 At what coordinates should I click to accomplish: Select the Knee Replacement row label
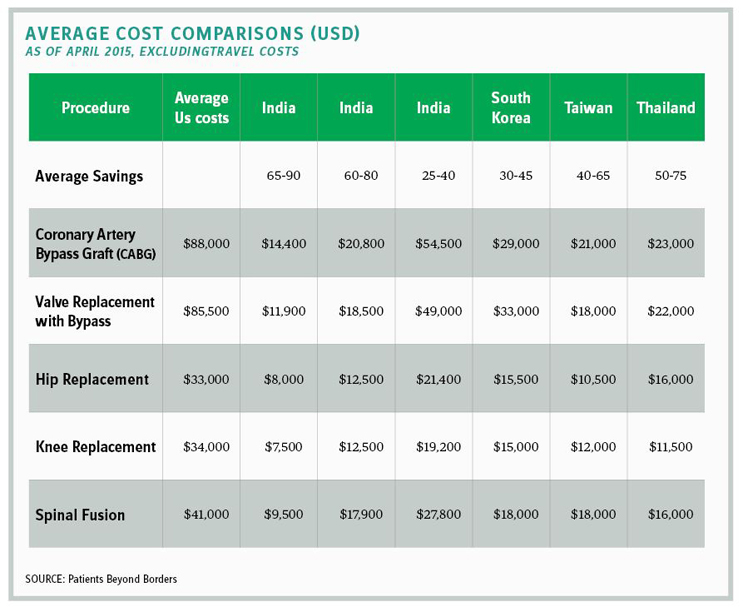coord(95,447)
